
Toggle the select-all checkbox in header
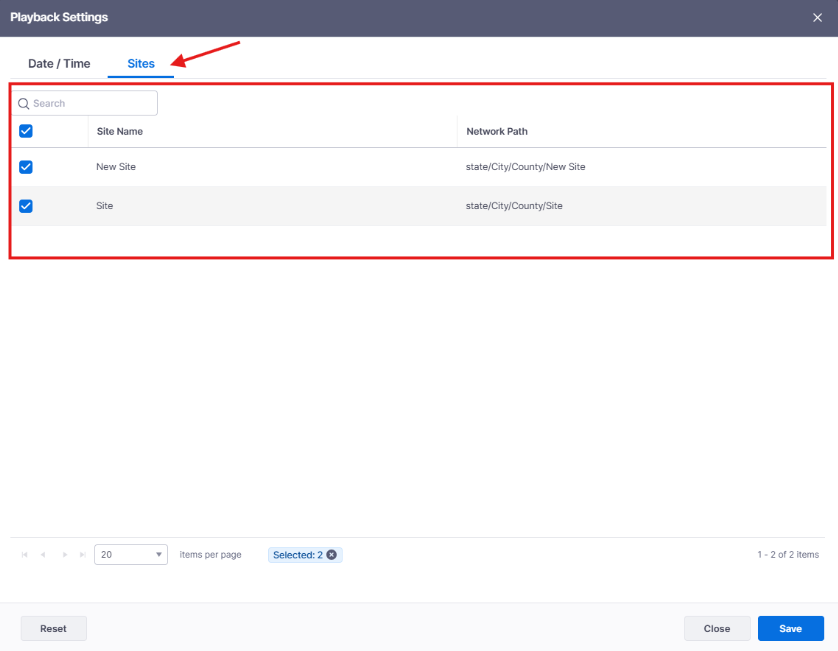[x=26, y=131]
